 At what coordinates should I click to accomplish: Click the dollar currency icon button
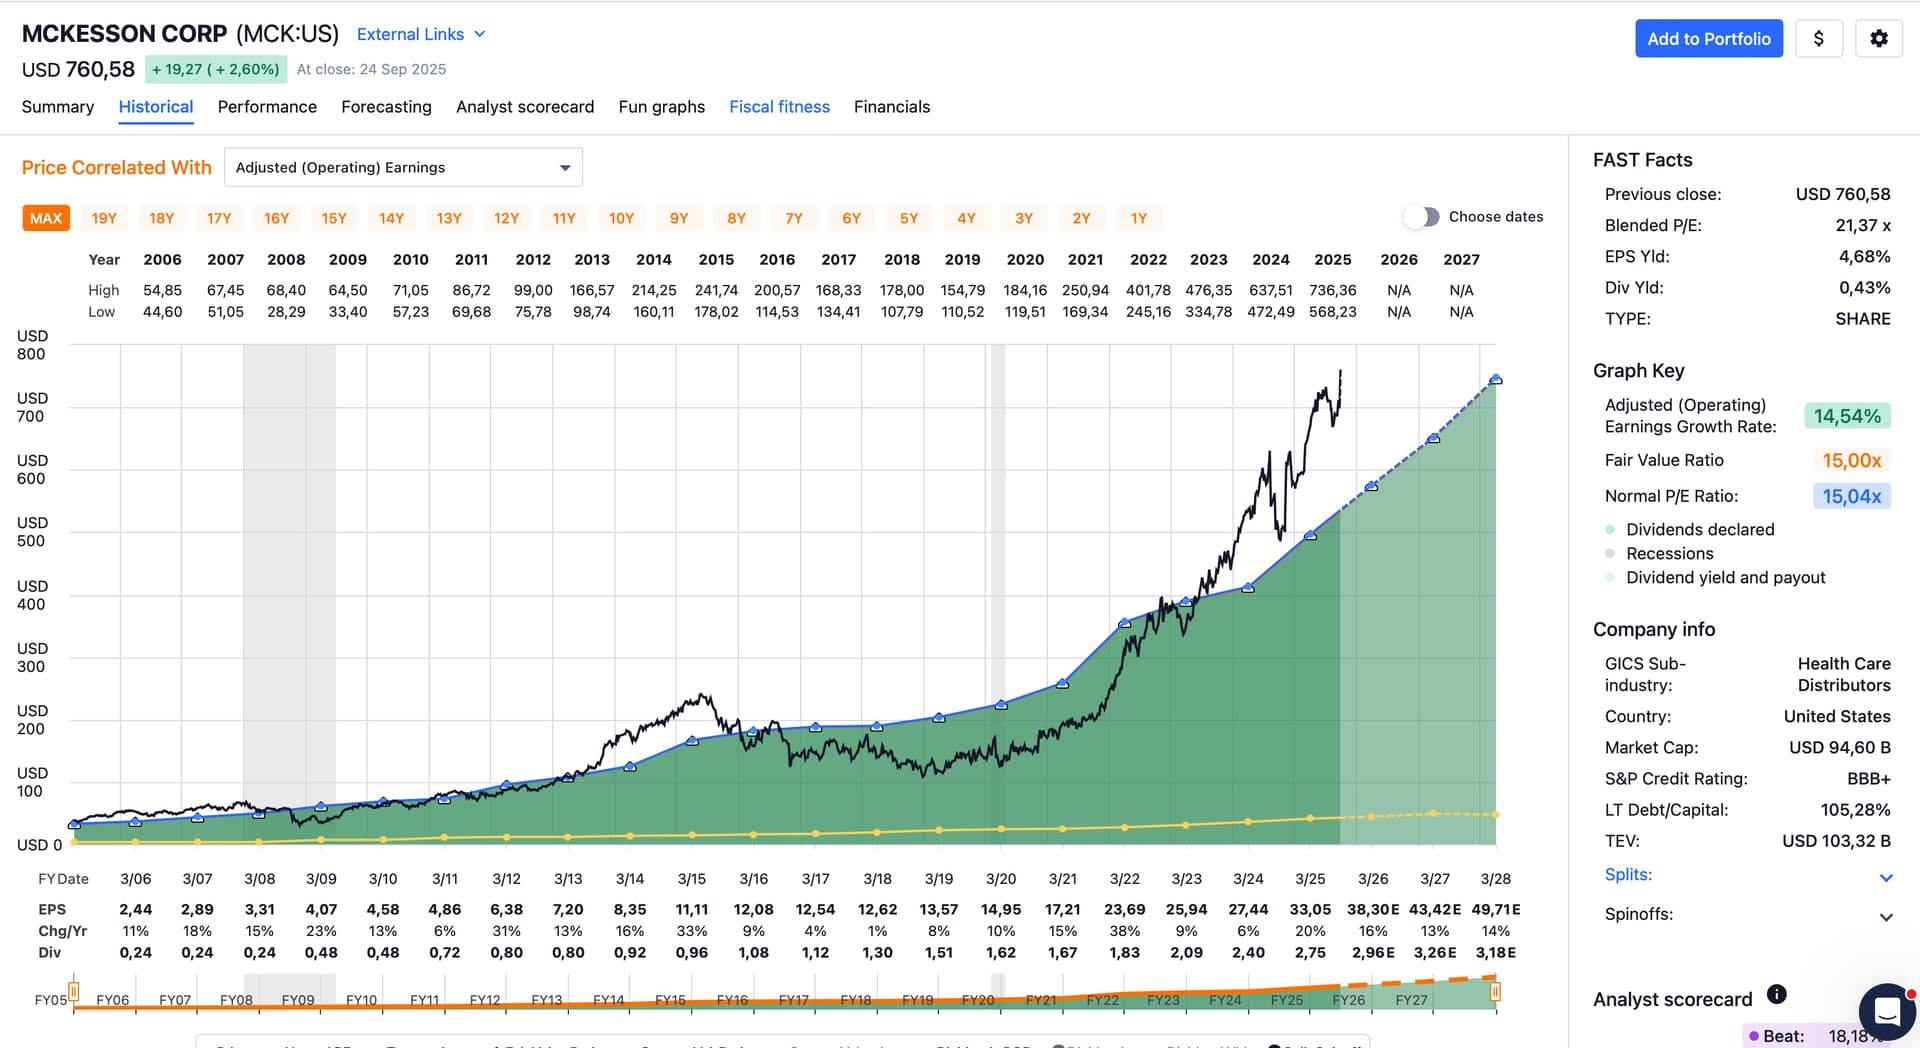pos(1818,39)
